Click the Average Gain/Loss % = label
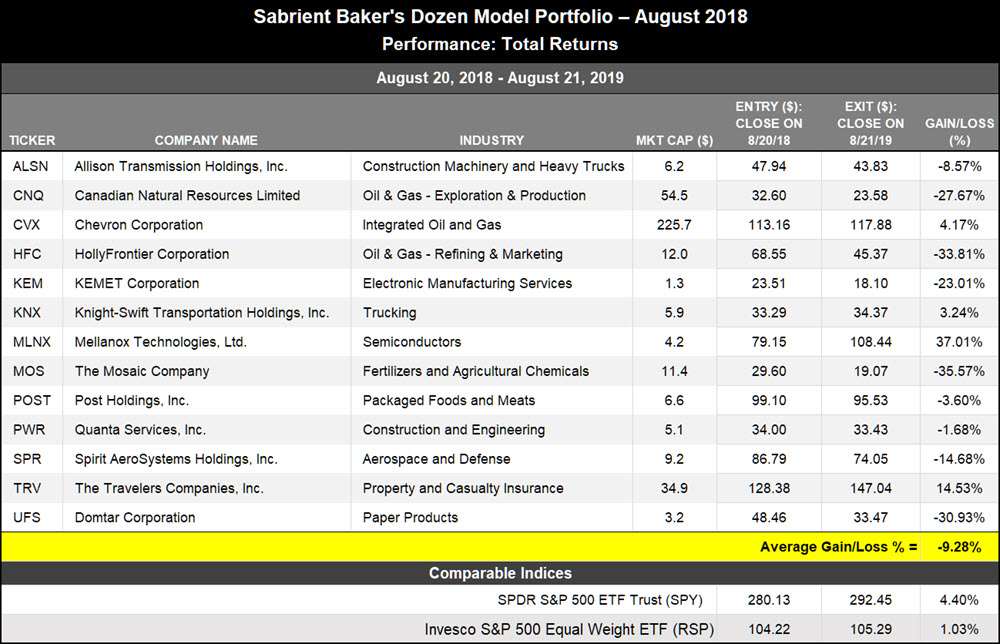 pyautogui.click(x=839, y=547)
